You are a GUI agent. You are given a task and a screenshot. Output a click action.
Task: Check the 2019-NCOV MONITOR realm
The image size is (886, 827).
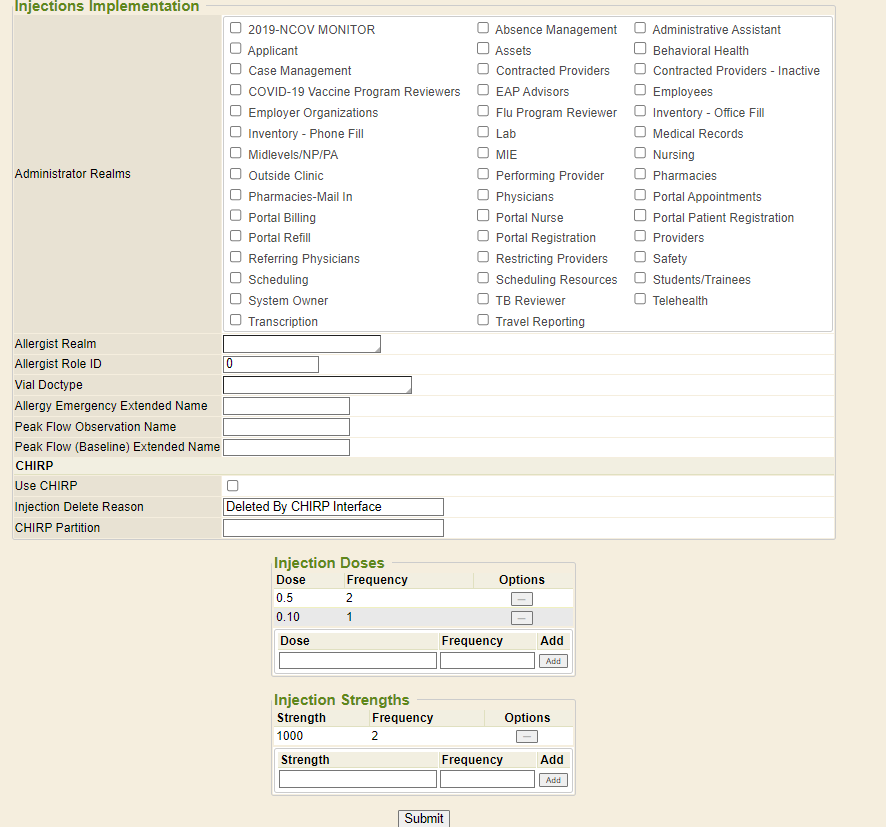tap(236, 29)
